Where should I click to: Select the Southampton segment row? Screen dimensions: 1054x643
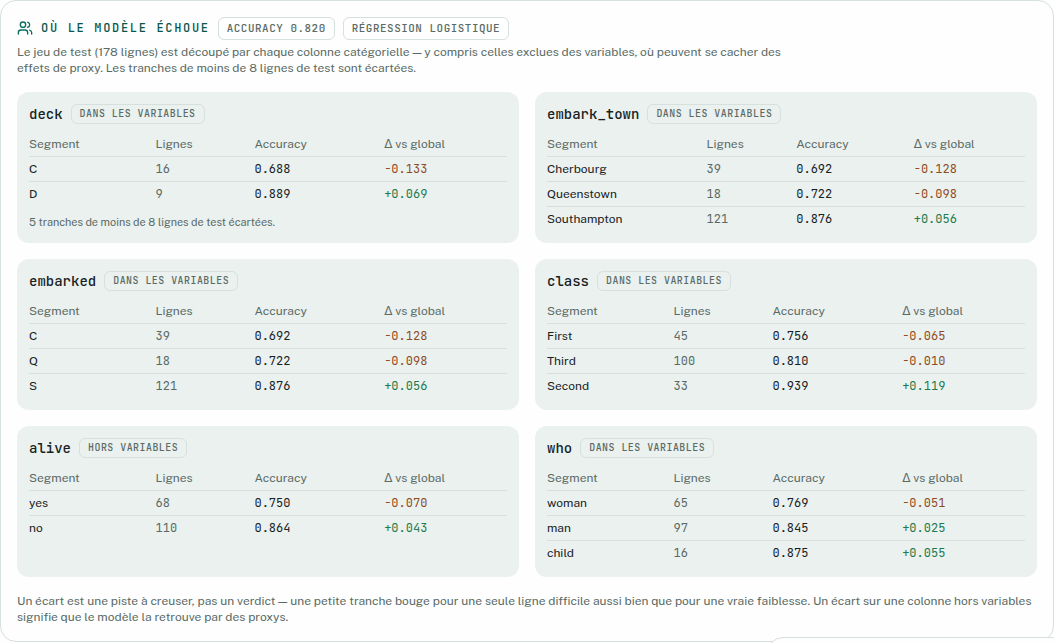coord(786,219)
